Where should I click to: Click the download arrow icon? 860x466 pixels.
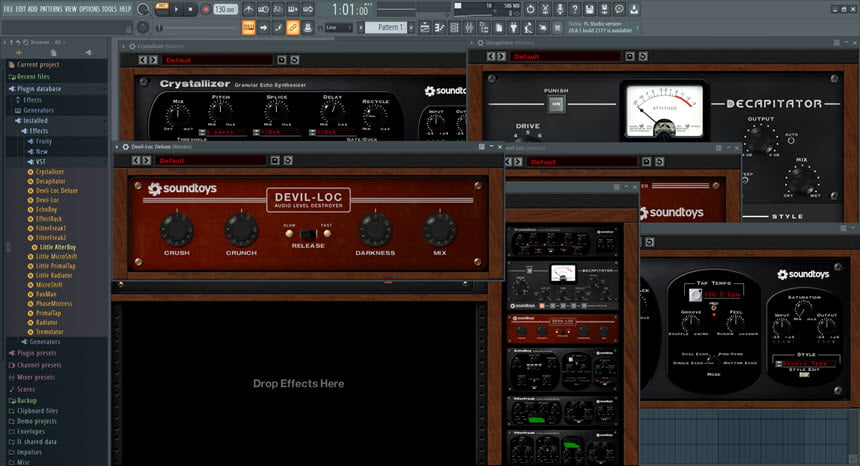(x=633, y=9)
